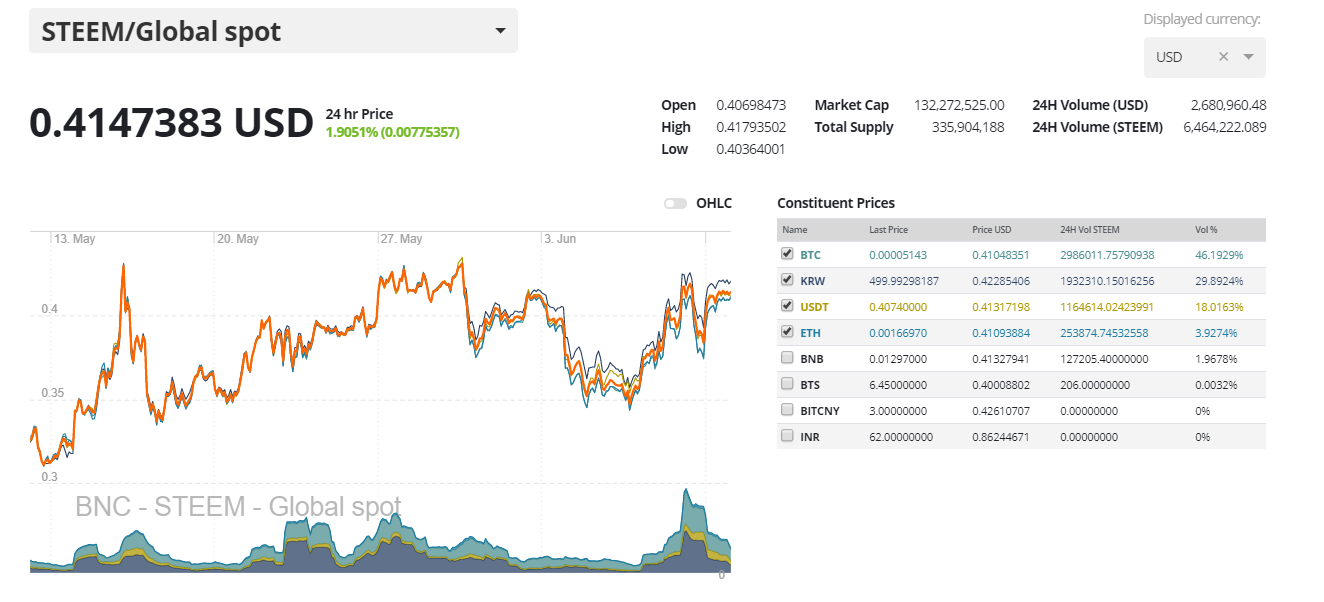This screenshot has width=1324, height=602.
Task: Click 24H Volume (USD) value 2,680,960.48
Action: [x=1229, y=105]
